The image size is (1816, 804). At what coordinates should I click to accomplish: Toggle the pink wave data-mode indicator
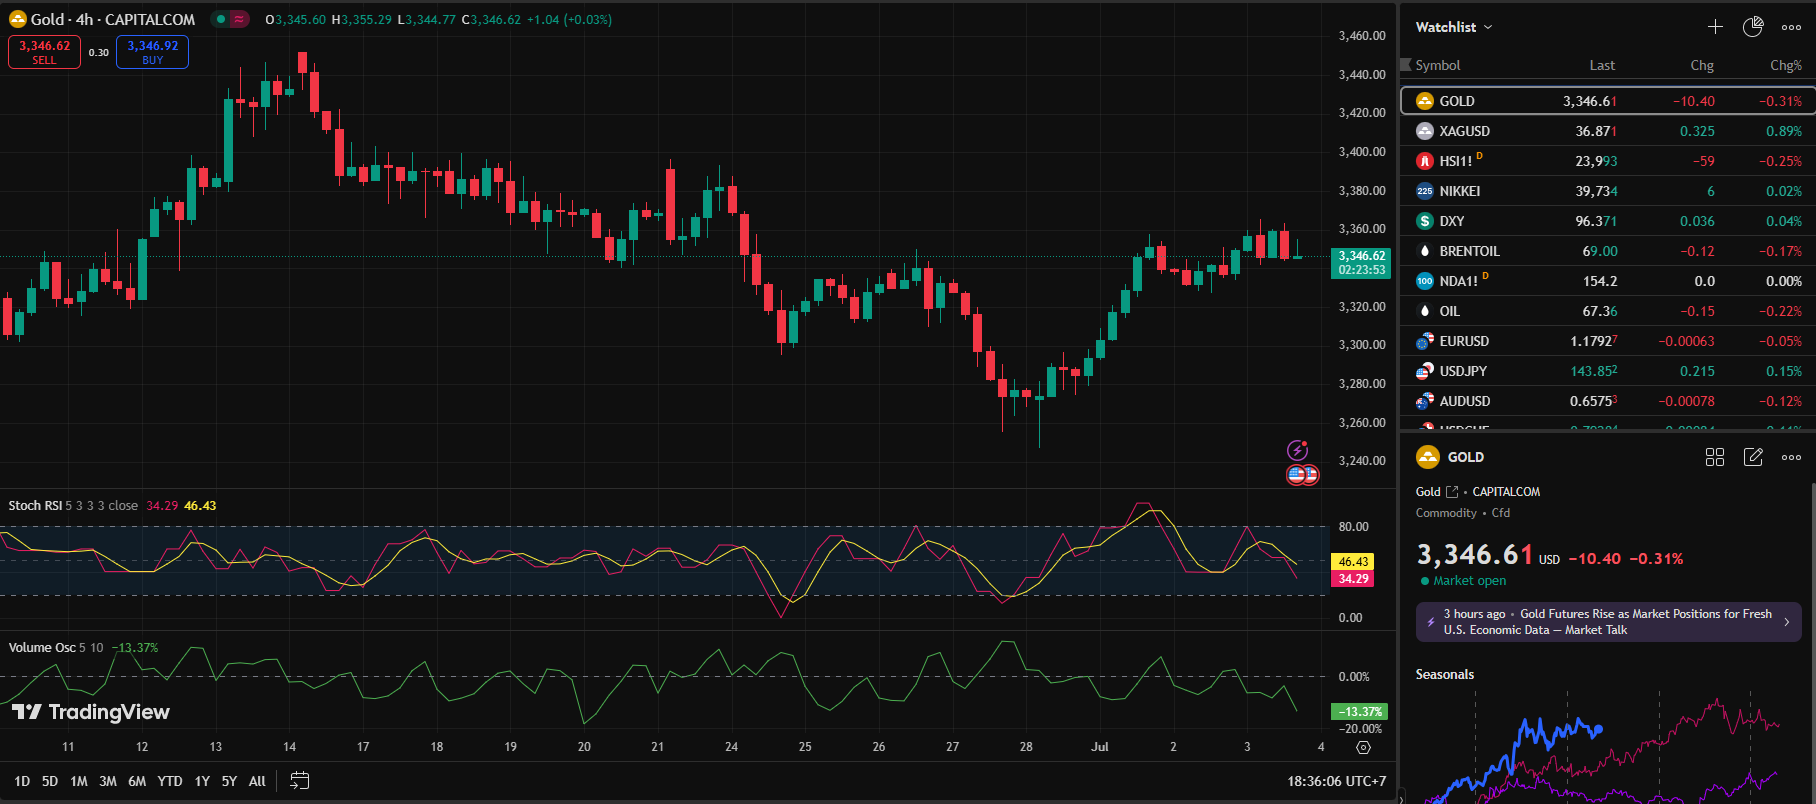[239, 19]
